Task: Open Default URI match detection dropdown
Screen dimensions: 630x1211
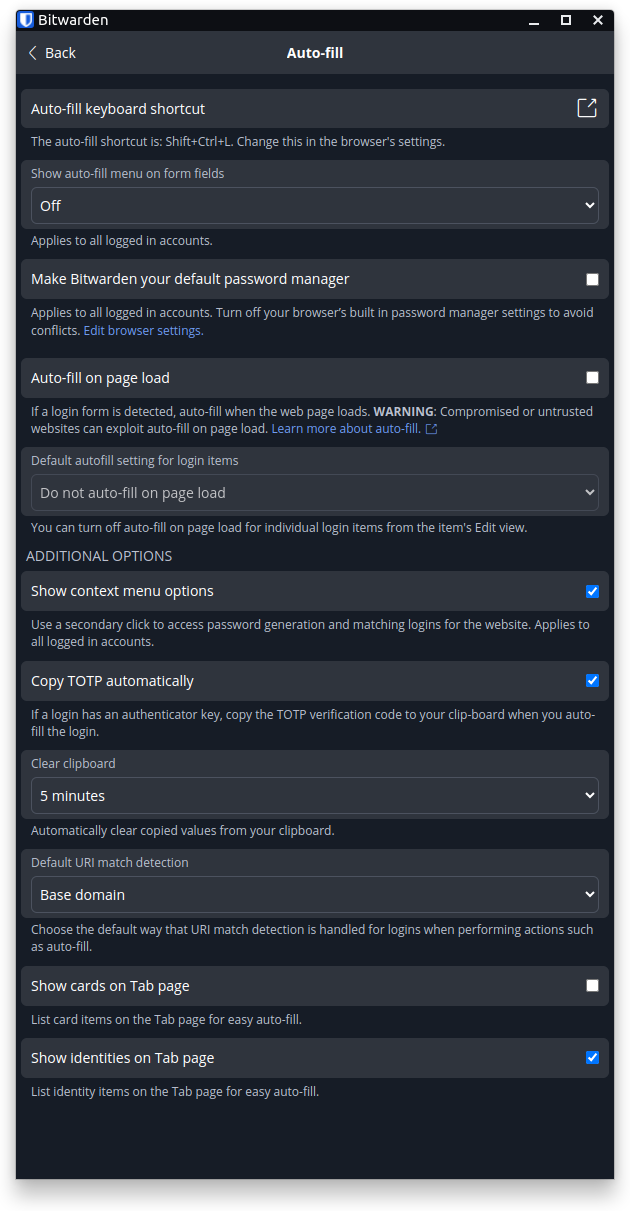Action: pos(315,895)
